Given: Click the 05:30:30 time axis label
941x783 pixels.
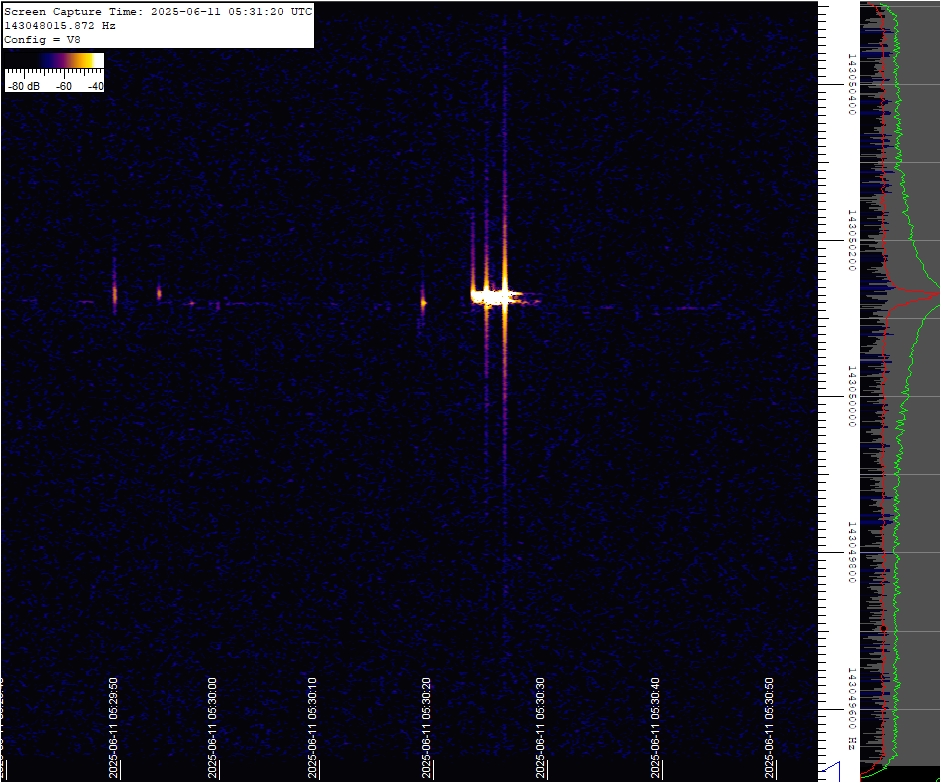Looking at the screenshot, I should point(540,728).
